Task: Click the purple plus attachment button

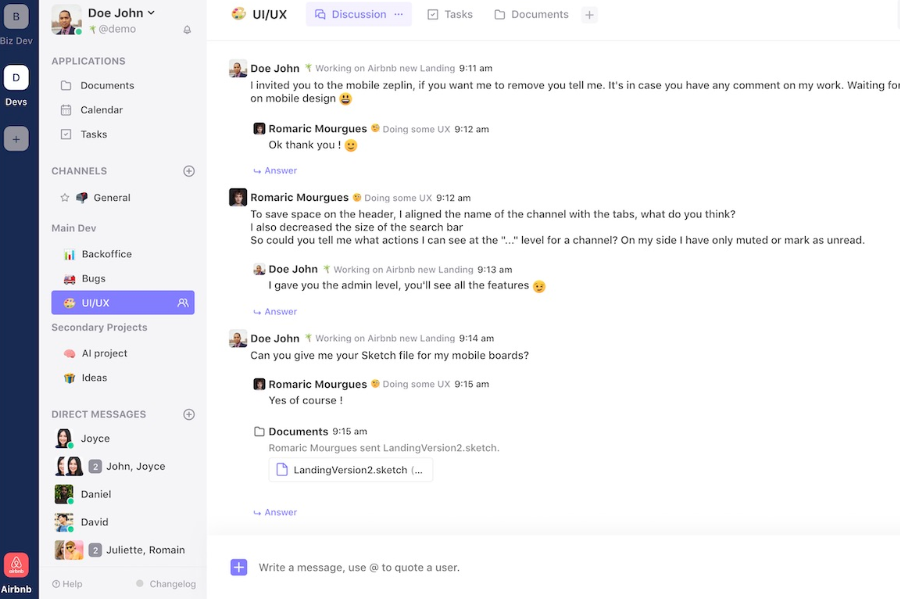Action: [x=239, y=567]
